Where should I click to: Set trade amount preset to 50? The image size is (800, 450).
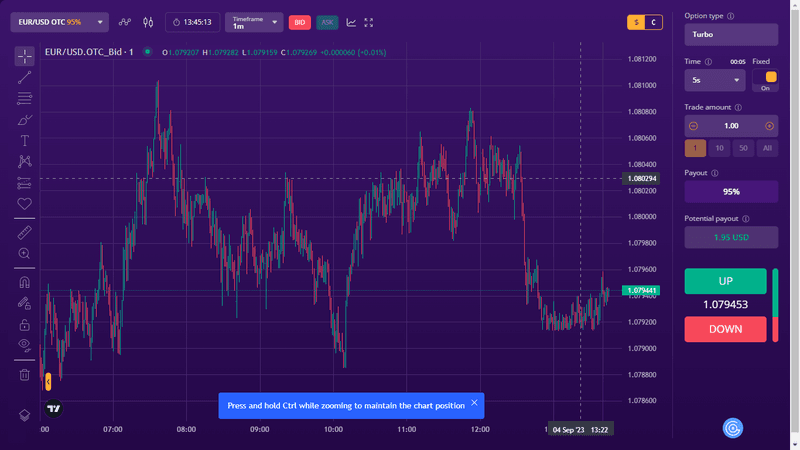743,148
